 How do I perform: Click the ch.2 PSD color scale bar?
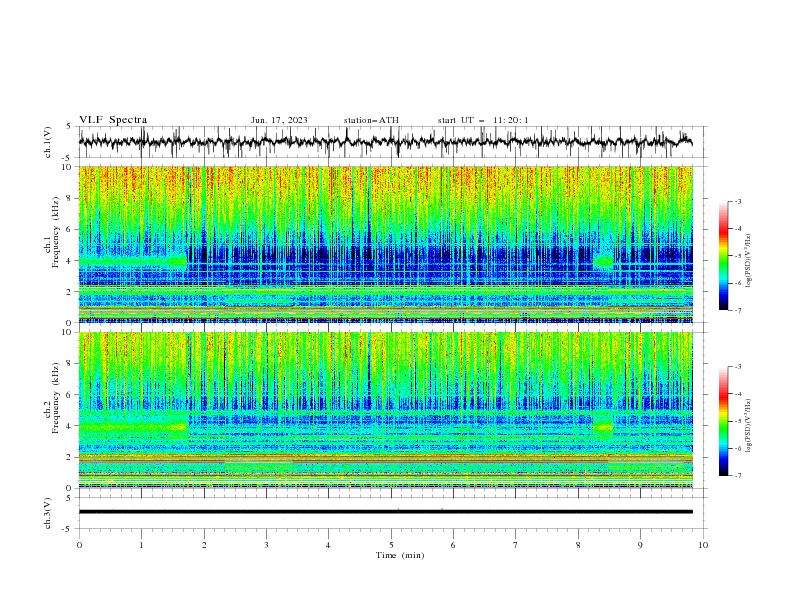point(723,421)
